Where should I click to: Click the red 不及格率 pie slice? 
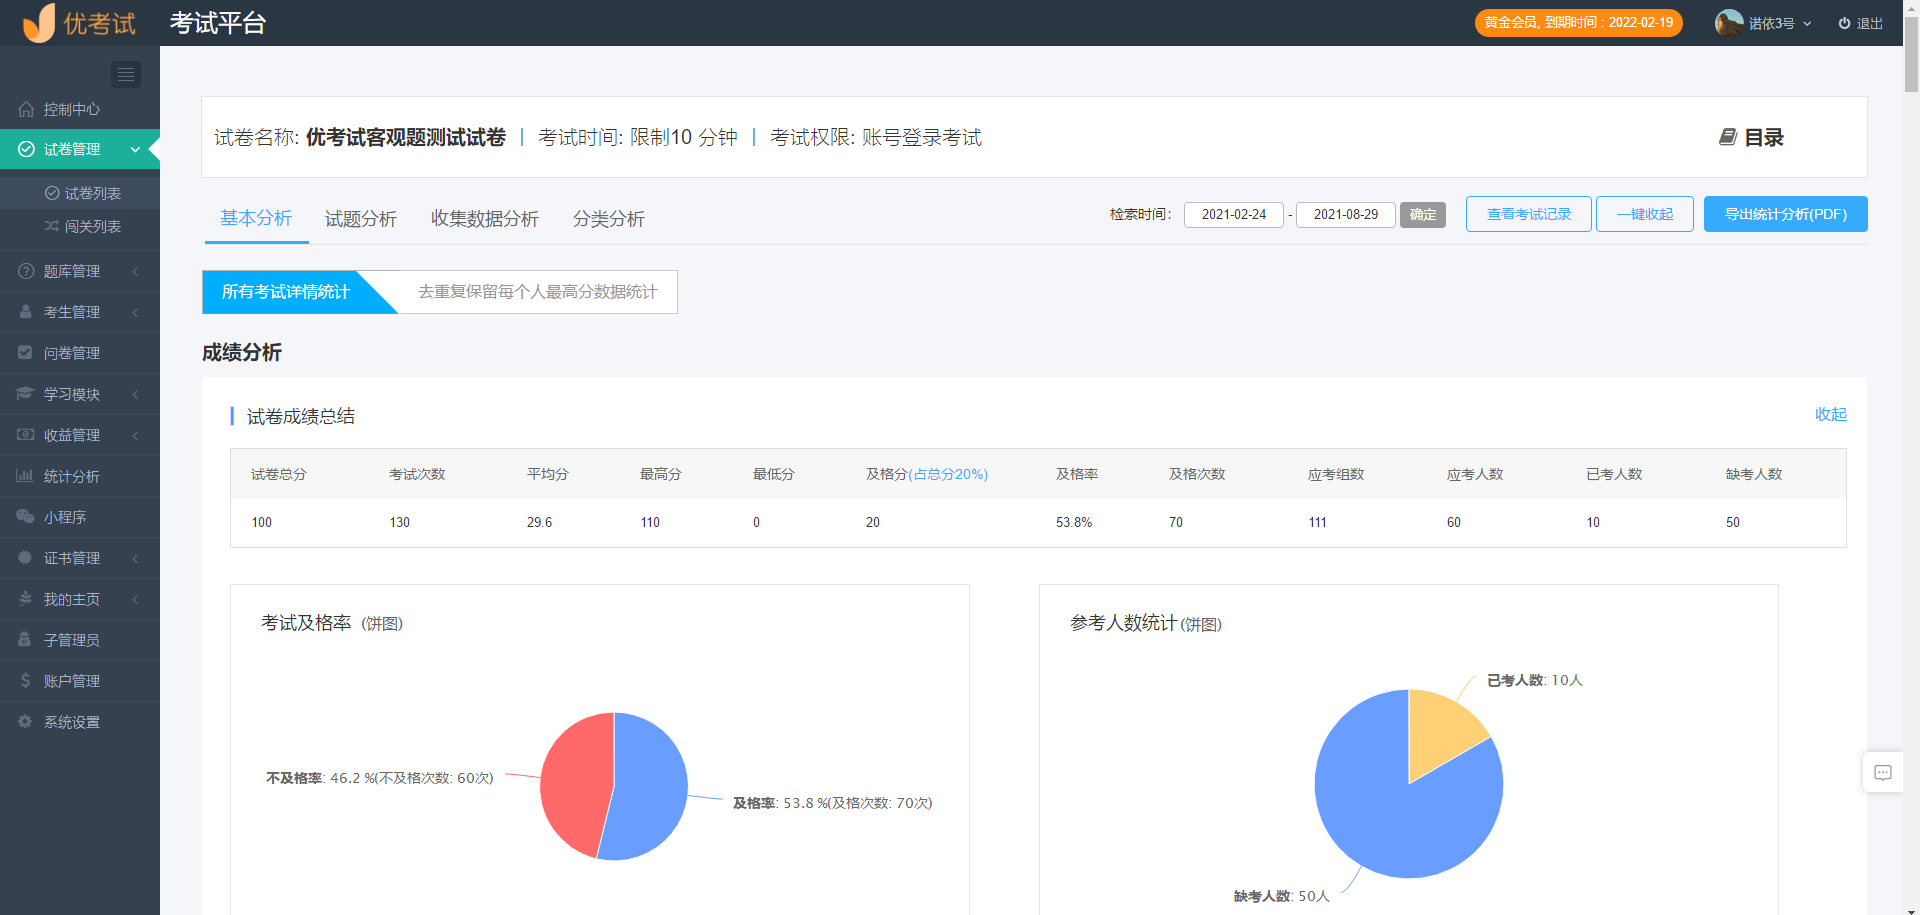click(x=575, y=785)
